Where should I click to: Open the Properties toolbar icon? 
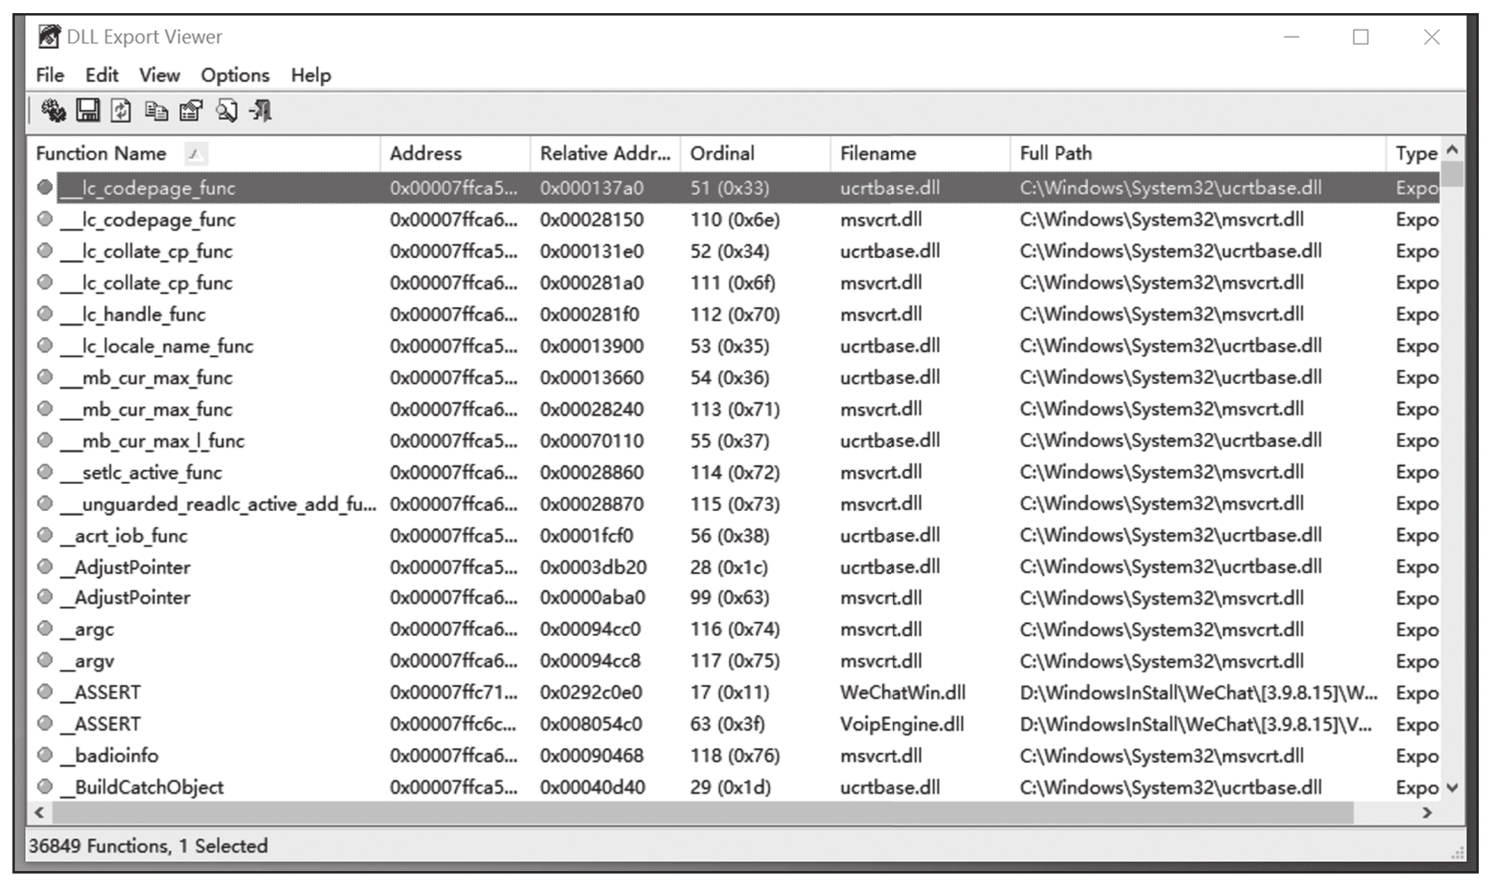click(191, 111)
